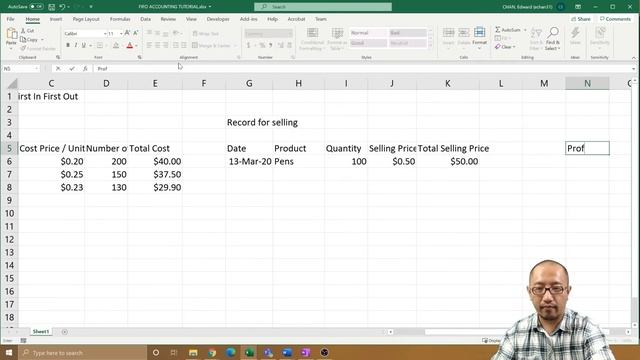Click the formula bar containing Prof
Viewport: 640px width, 360px height.
(362, 69)
